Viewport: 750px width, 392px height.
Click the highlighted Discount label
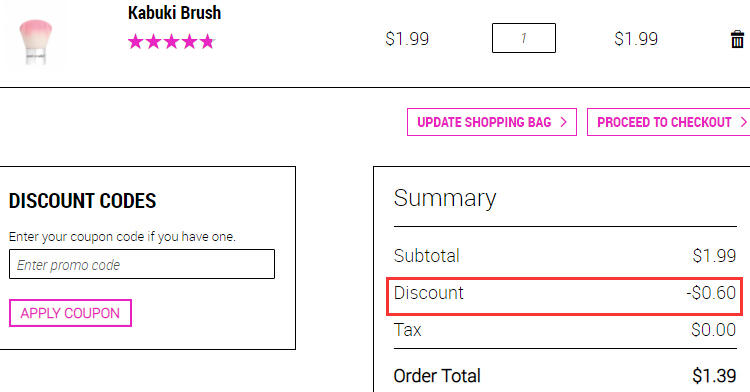click(429, 293)
